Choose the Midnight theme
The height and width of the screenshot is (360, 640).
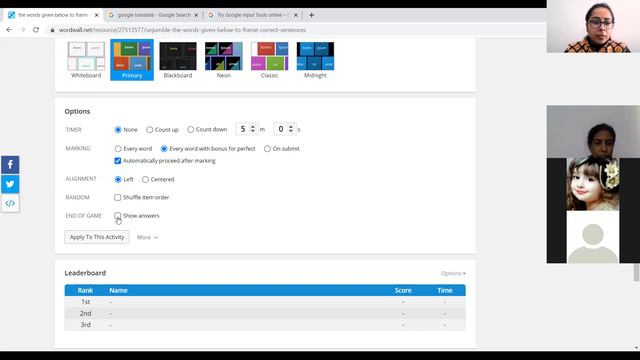click(x=315, y=60)
